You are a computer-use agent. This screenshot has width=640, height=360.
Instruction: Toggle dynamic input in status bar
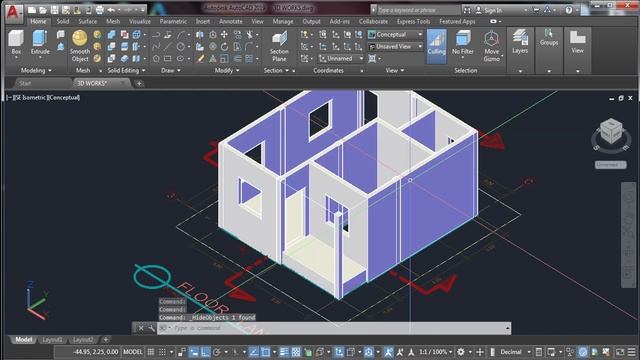(x=194, y=352)
